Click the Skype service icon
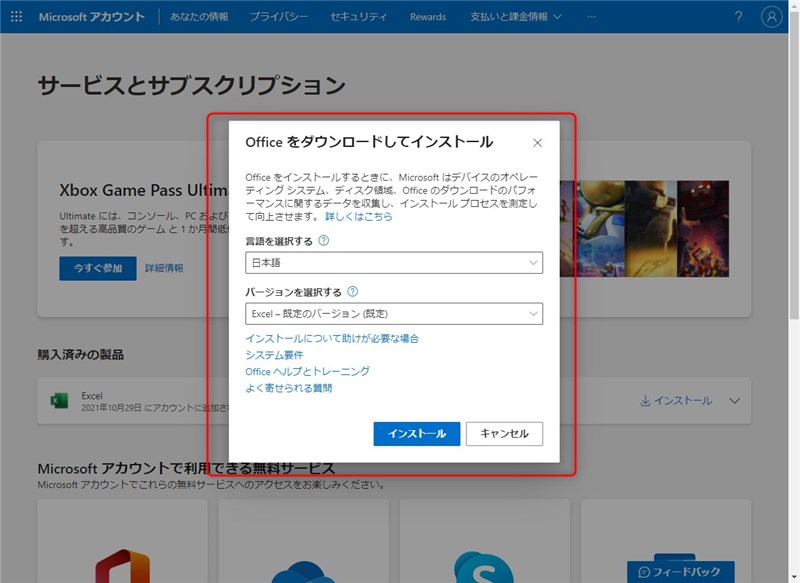 [x=483, y=567]
